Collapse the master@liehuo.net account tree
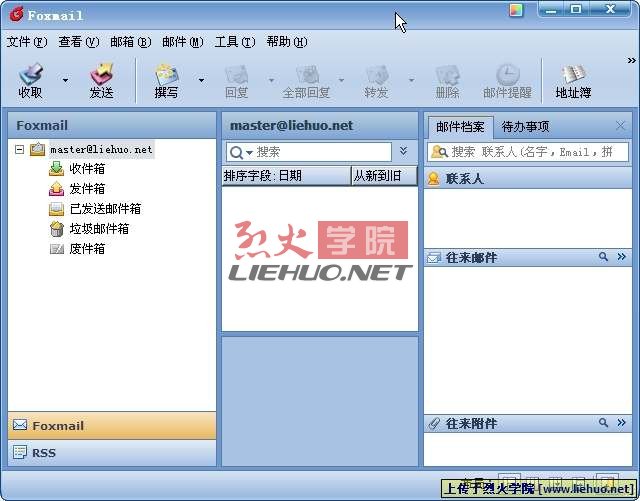Screen dimensions: 640x501 (19, 149)
